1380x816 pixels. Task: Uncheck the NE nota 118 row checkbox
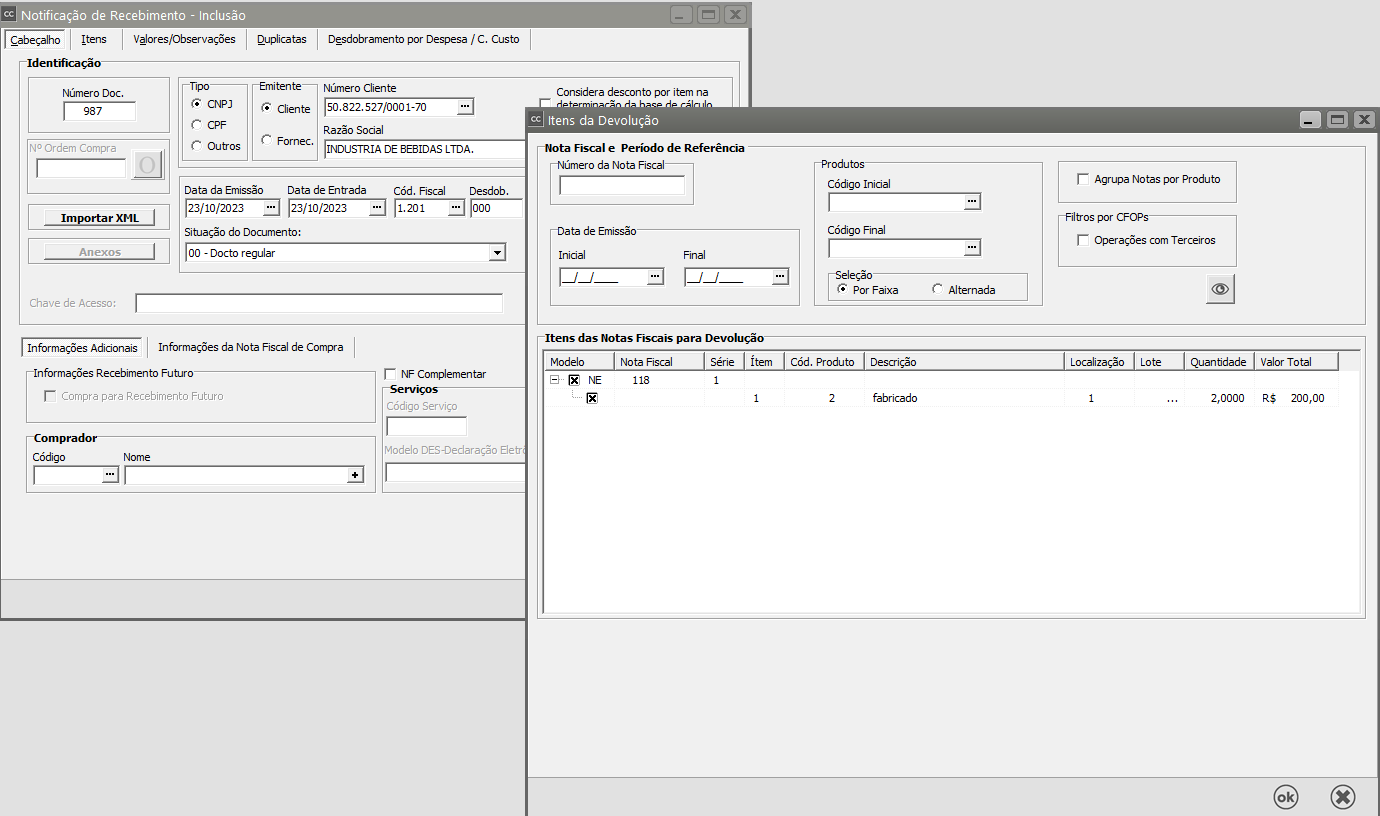pyautogui.click(x=574, y=380)
